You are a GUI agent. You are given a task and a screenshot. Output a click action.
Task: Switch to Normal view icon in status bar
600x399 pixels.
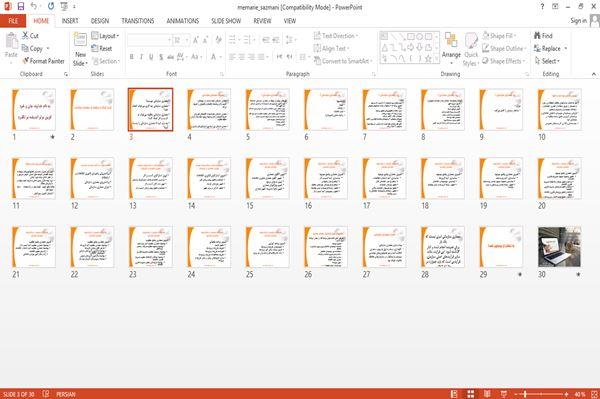tap(454, 394)
